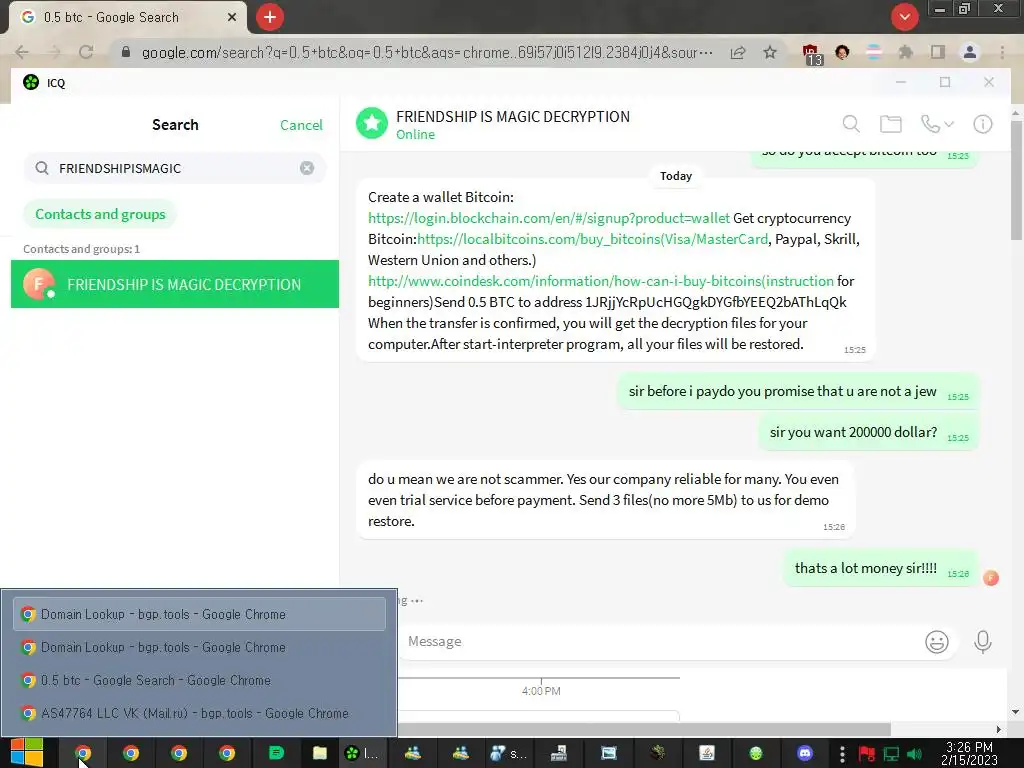Open the login.blockchain.com signup link
The image size is (1024, 768).
(x=549, y=218)
